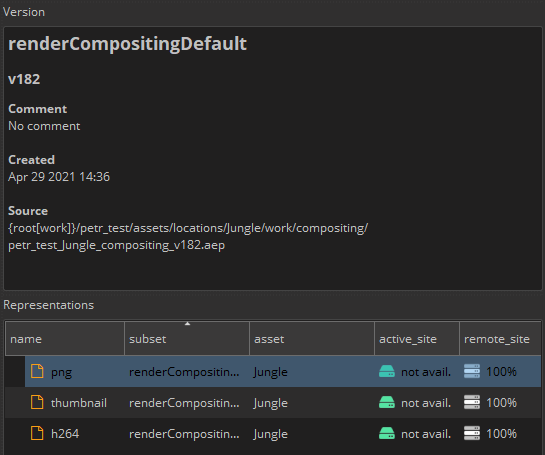Sort by the remote_site column header
Image resolution: width=545 pixels, height=455 pixels.
500,339
